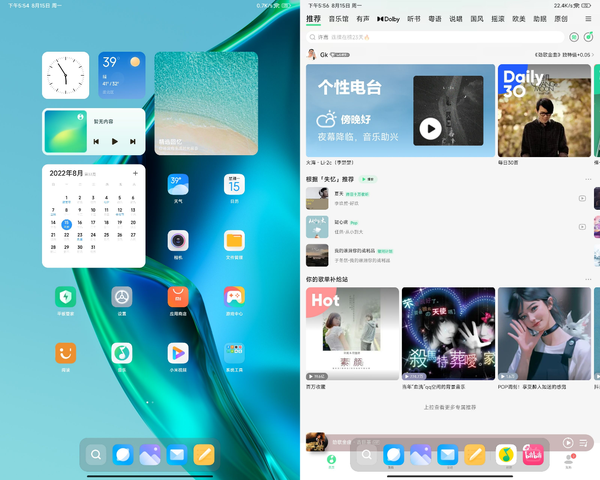Switch to the Dolby tab

click(x=388, y=19)
